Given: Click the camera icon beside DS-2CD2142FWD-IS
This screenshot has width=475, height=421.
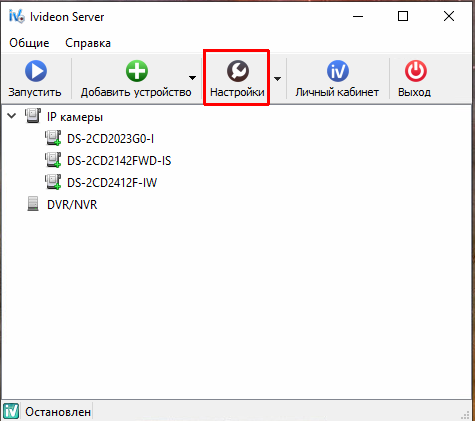Looking at the screenshot, I should [x=53, y=160].
